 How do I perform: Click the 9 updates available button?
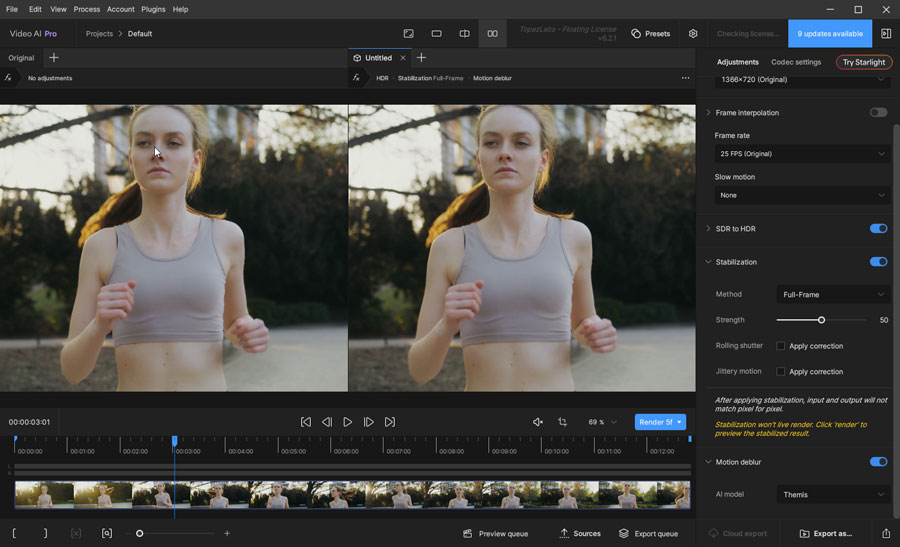pyautogui.click(x=829, y=34)
